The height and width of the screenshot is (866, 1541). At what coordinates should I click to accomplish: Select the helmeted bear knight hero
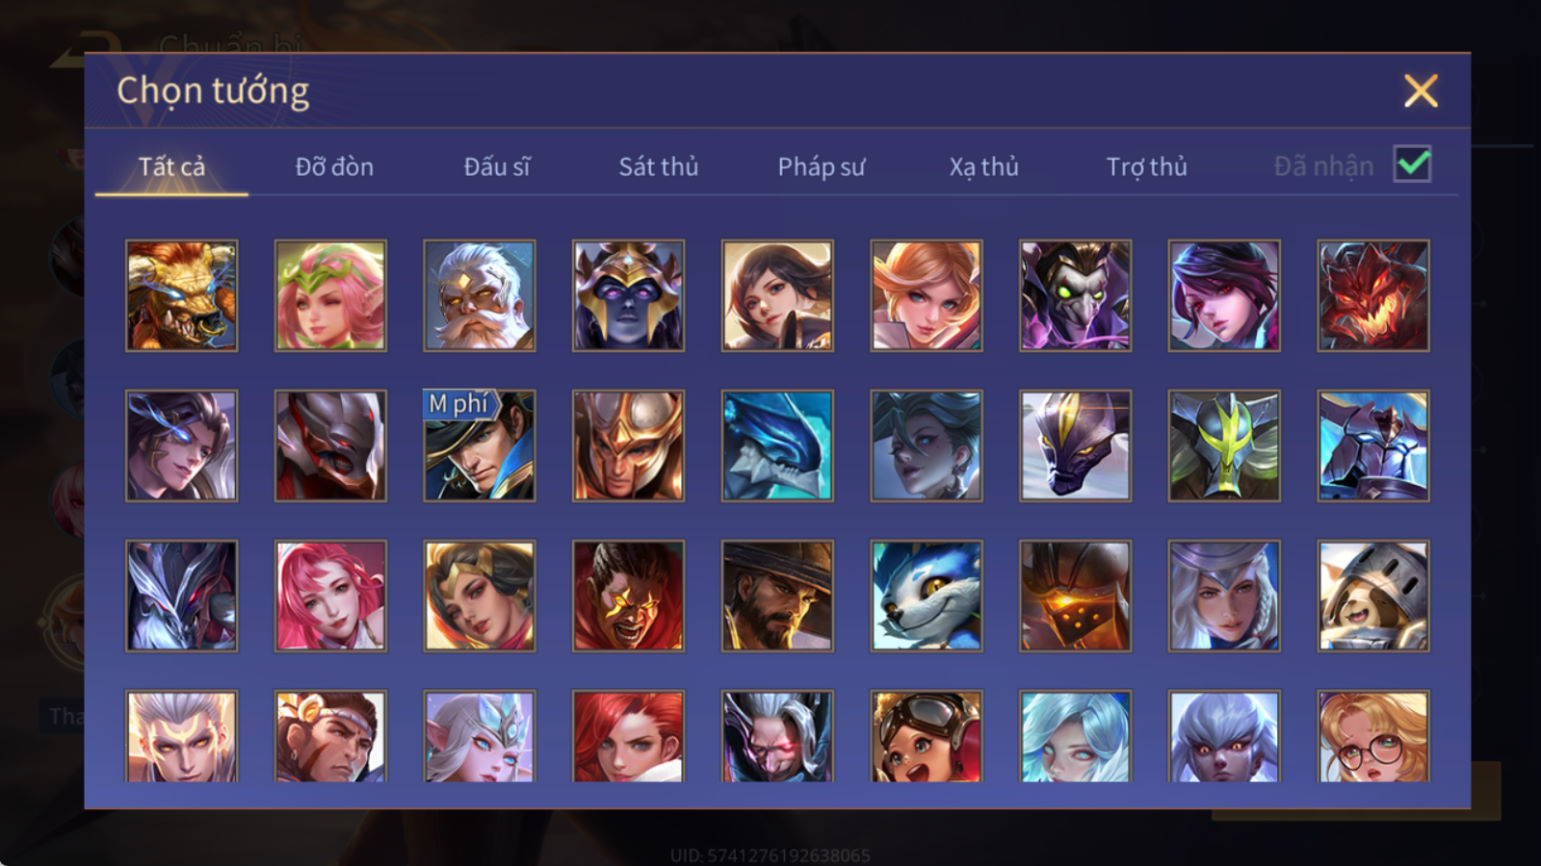pyautogui.click(x=1374, y=596)
